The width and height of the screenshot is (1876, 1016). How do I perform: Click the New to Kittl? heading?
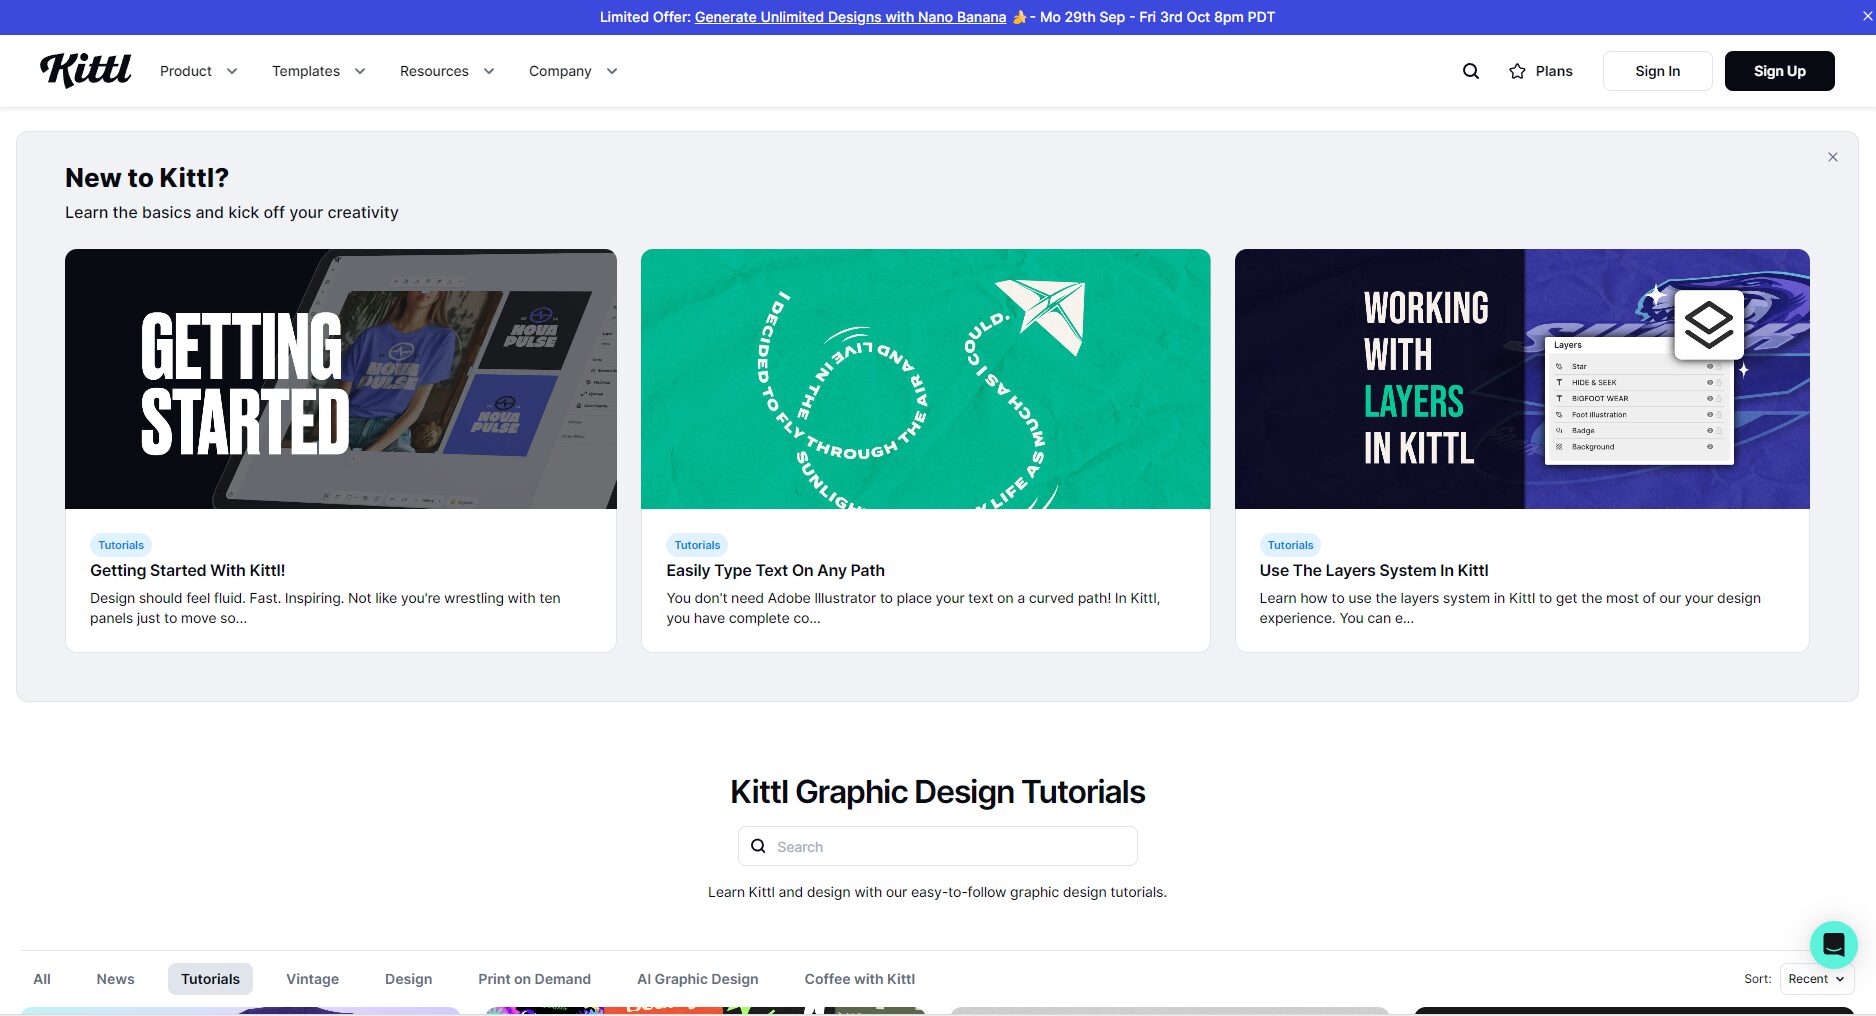click(x=147, y=178)
